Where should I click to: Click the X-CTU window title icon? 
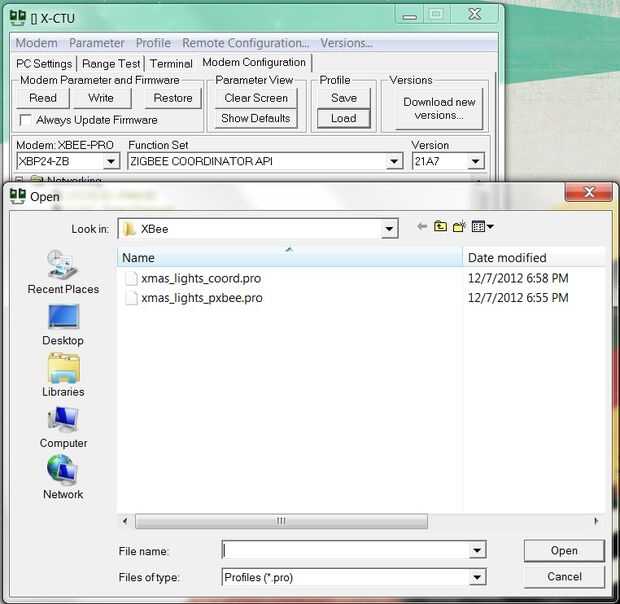coord(17,18)
